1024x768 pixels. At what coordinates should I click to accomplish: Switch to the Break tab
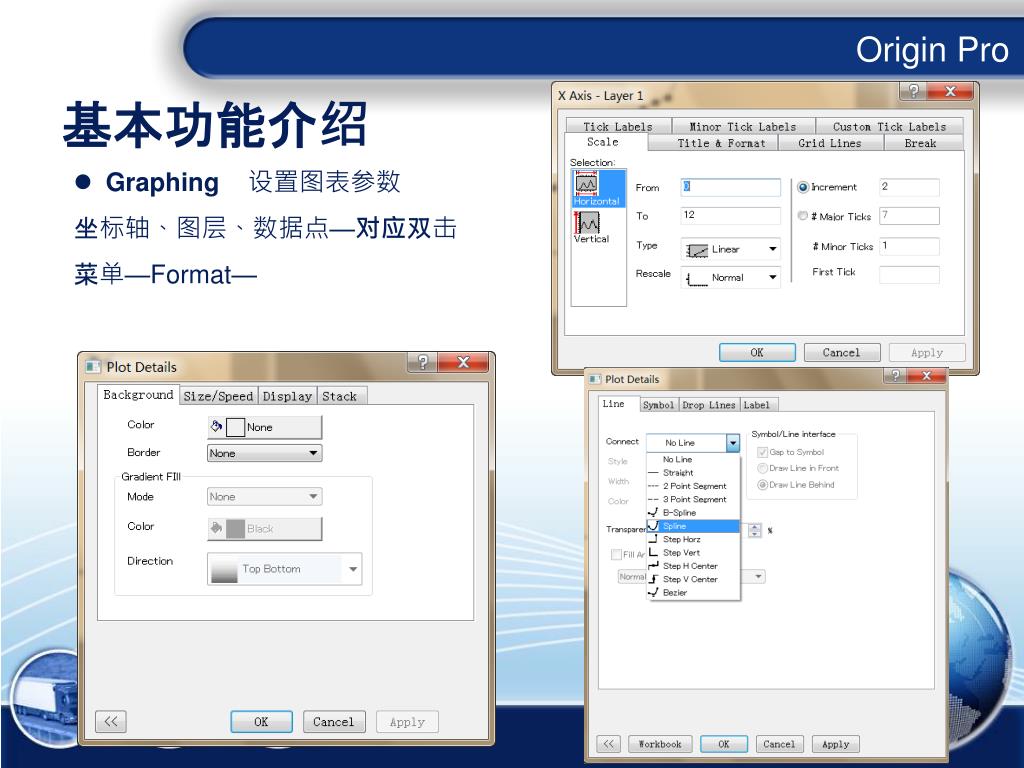[x=920, y=143]
